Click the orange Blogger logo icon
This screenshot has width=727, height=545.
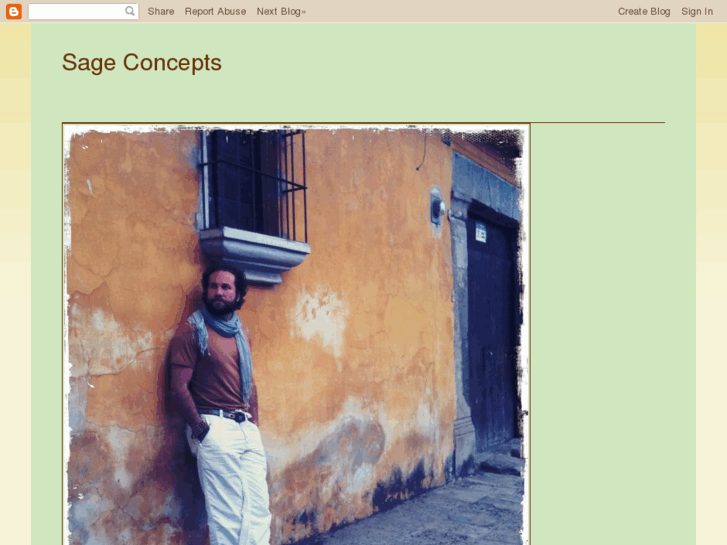pyautogui.click(x=14, y=11)
